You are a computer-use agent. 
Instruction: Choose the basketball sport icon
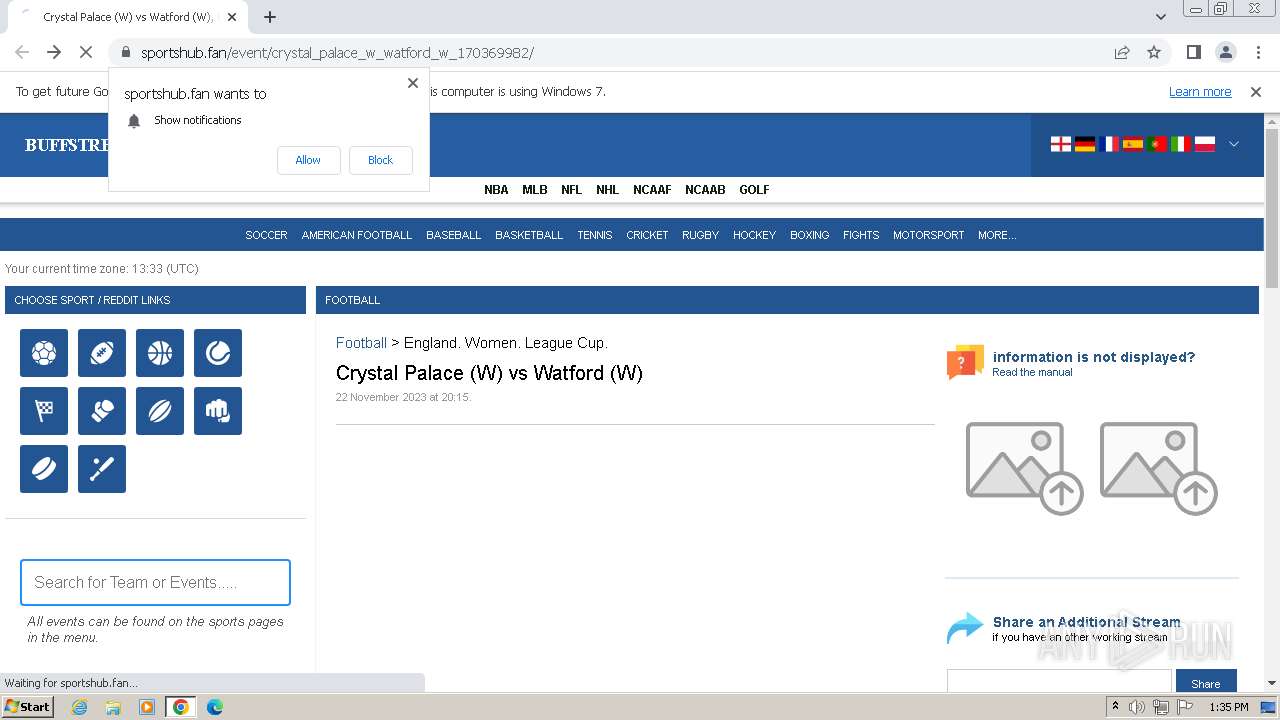point(160,353)
